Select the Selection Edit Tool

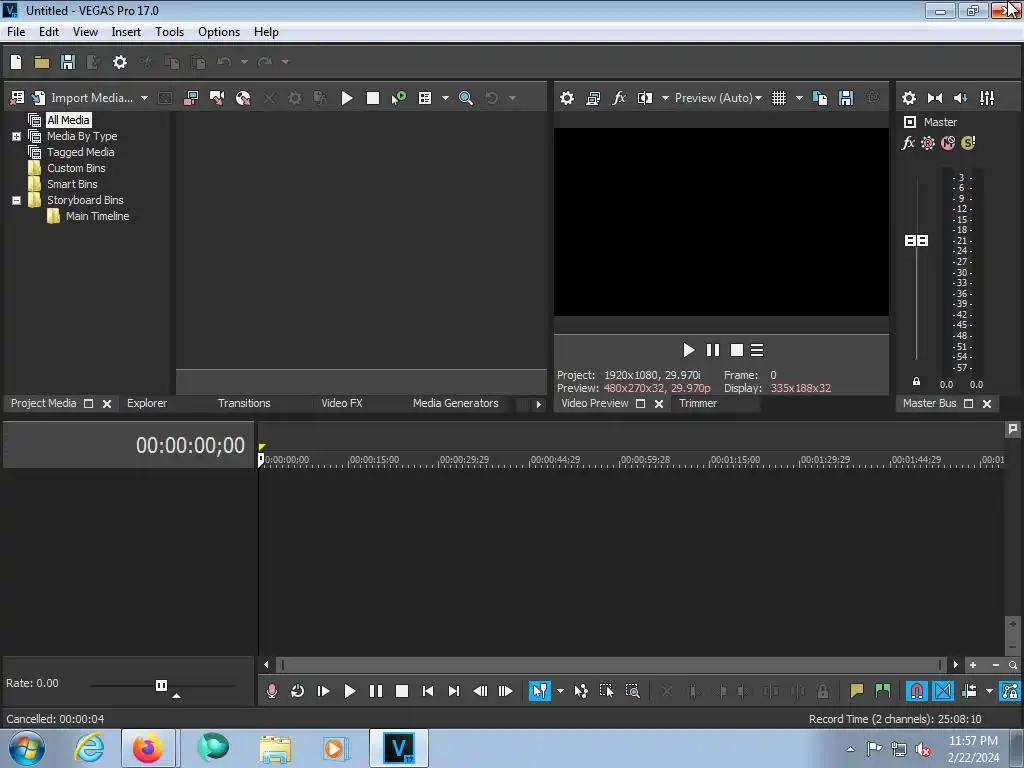606,691
